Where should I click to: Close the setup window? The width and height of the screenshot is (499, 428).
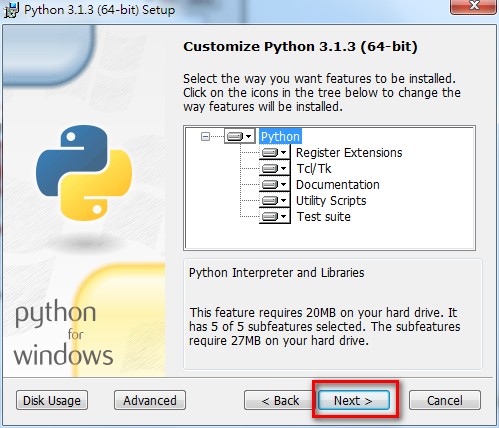(473, 6)
